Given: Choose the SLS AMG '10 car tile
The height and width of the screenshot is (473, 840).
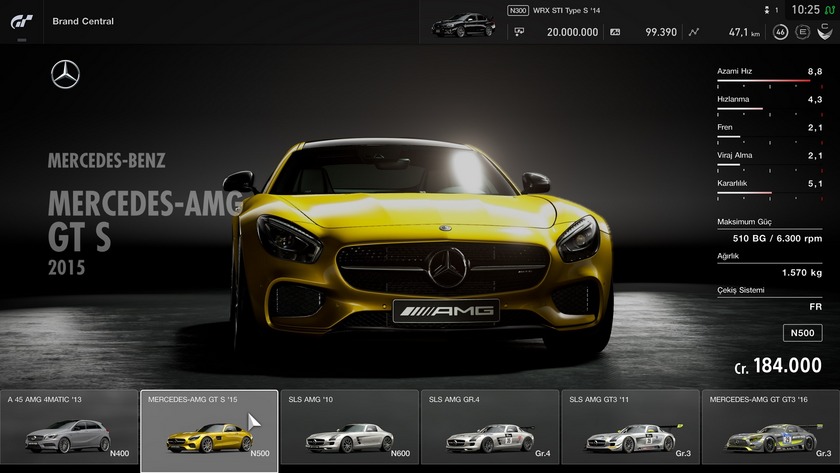Looking at the screenshot, I should pos(349,430).
